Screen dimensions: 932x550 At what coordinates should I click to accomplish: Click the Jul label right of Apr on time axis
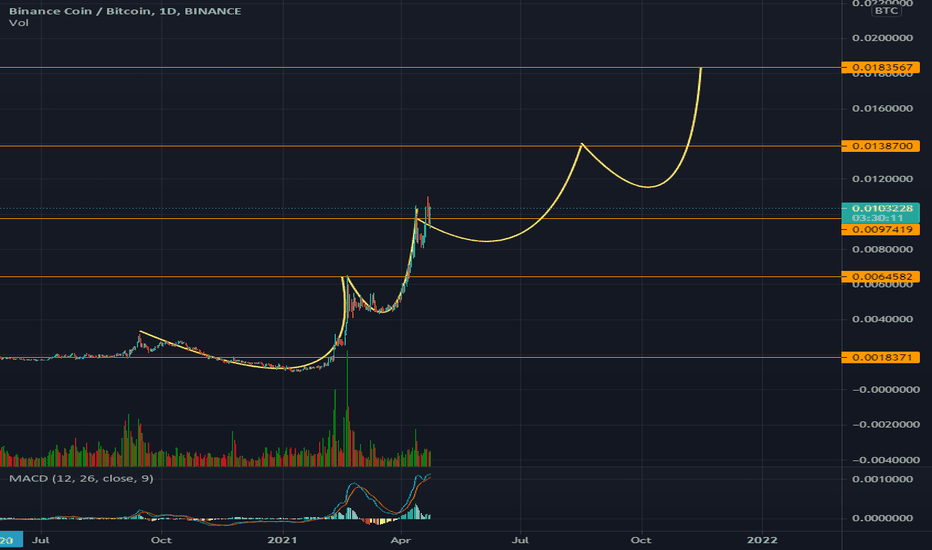click(521, 540)
